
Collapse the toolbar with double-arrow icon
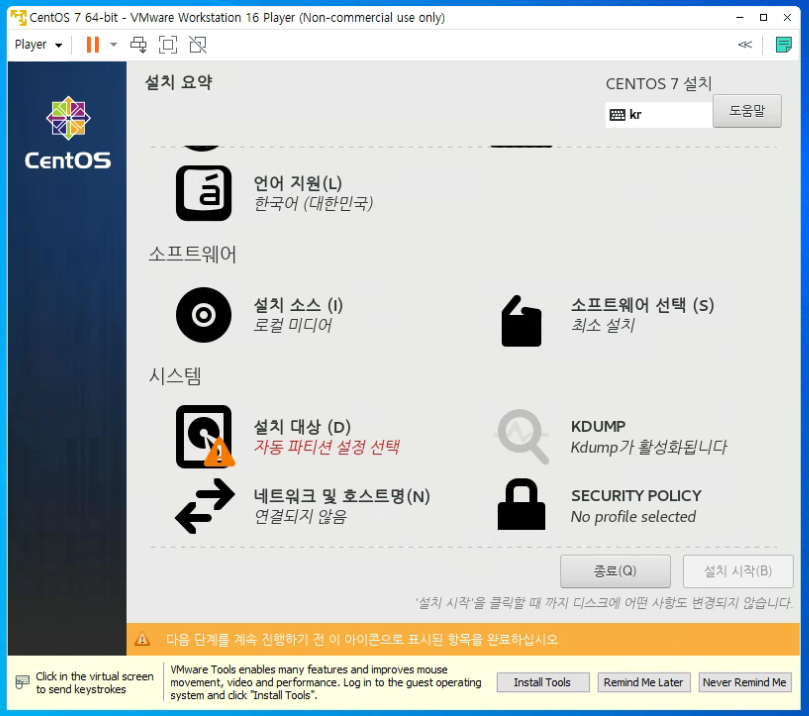tap(745, 45)
